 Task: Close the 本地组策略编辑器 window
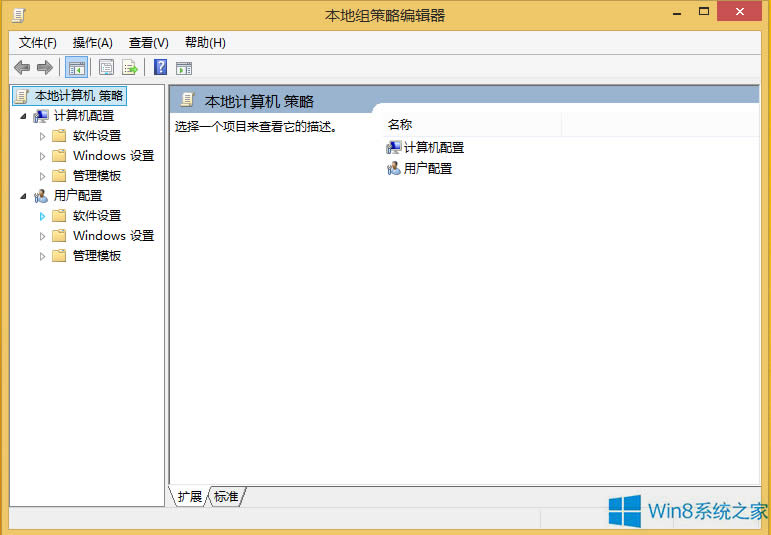point(739,12)
